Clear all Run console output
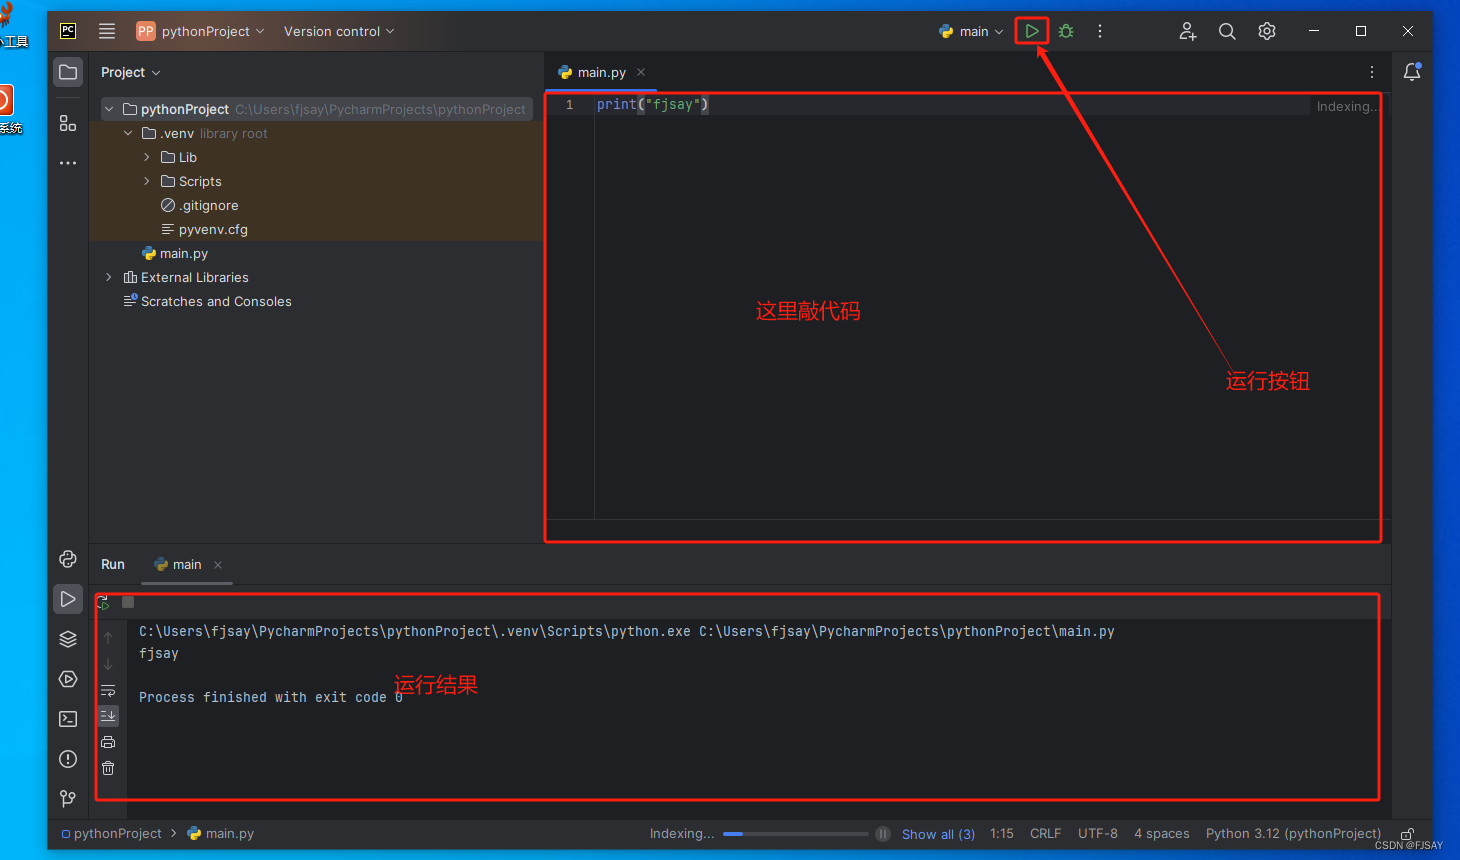 (108, 768)
